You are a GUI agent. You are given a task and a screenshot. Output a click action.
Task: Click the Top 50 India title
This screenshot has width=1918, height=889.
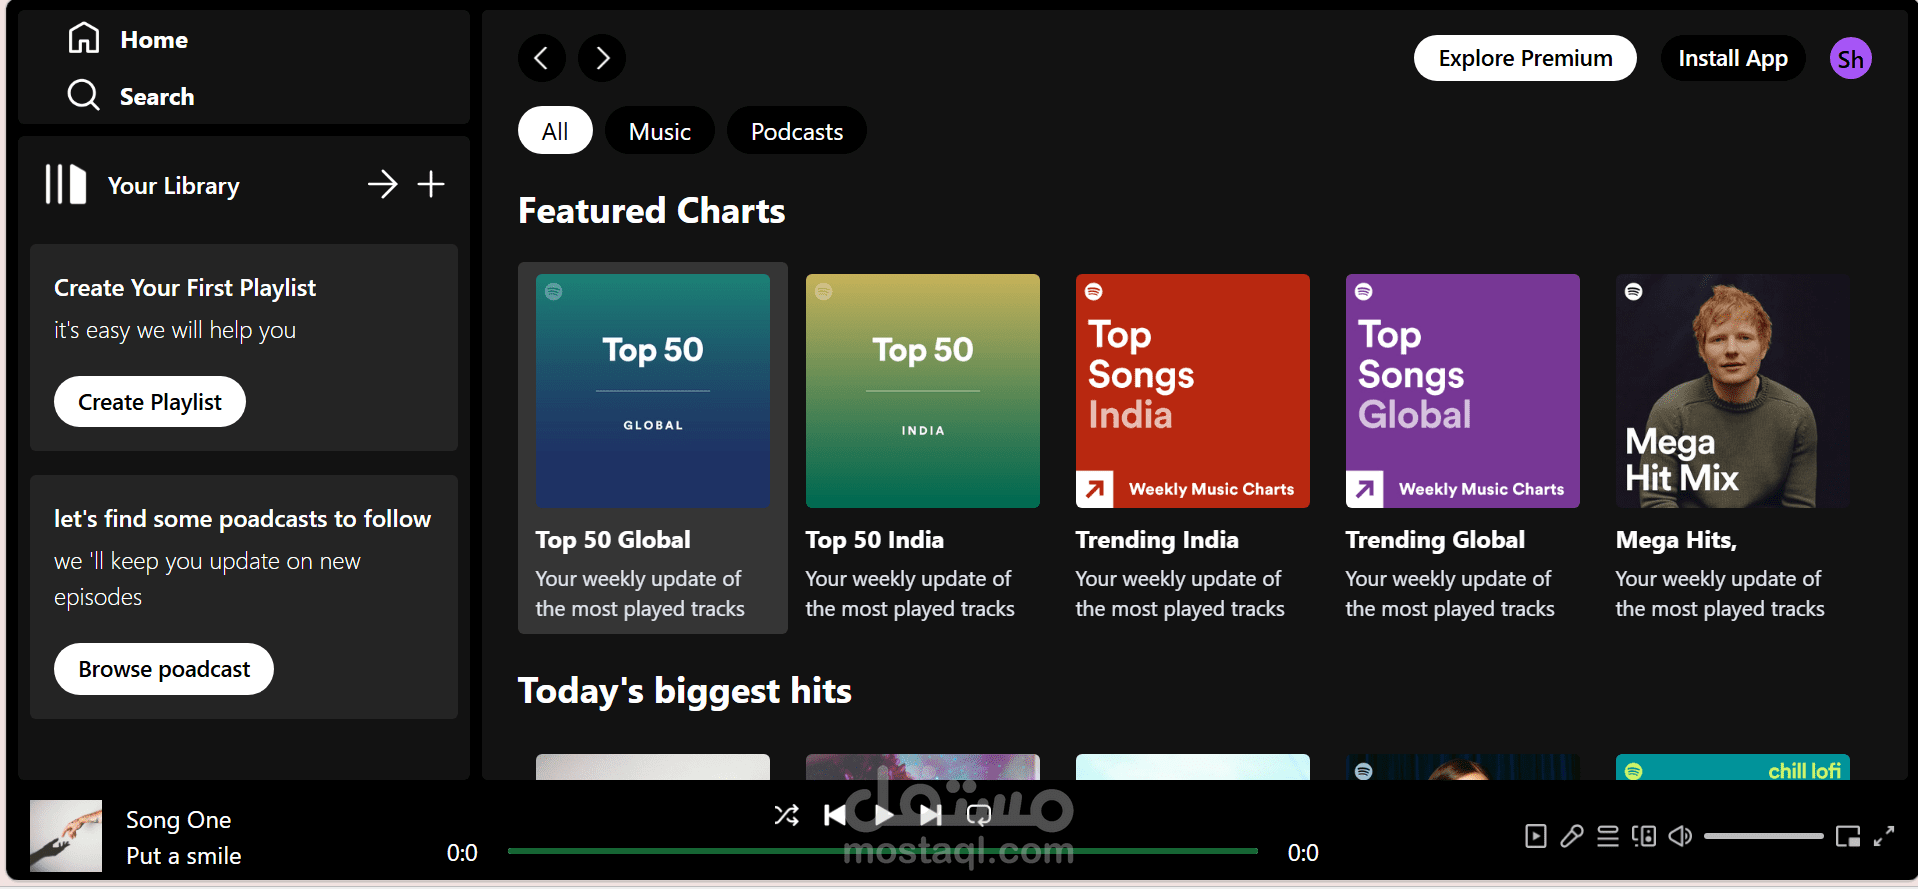pos(875,540)
